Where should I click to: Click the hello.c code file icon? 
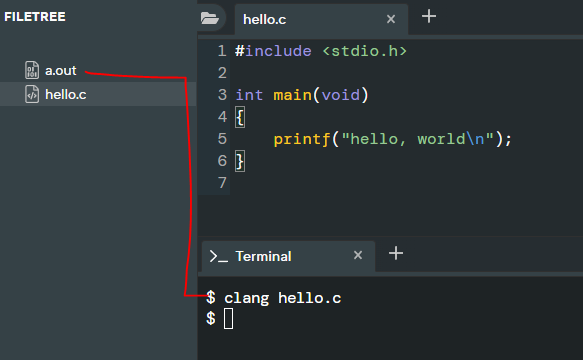coord(32,94)
